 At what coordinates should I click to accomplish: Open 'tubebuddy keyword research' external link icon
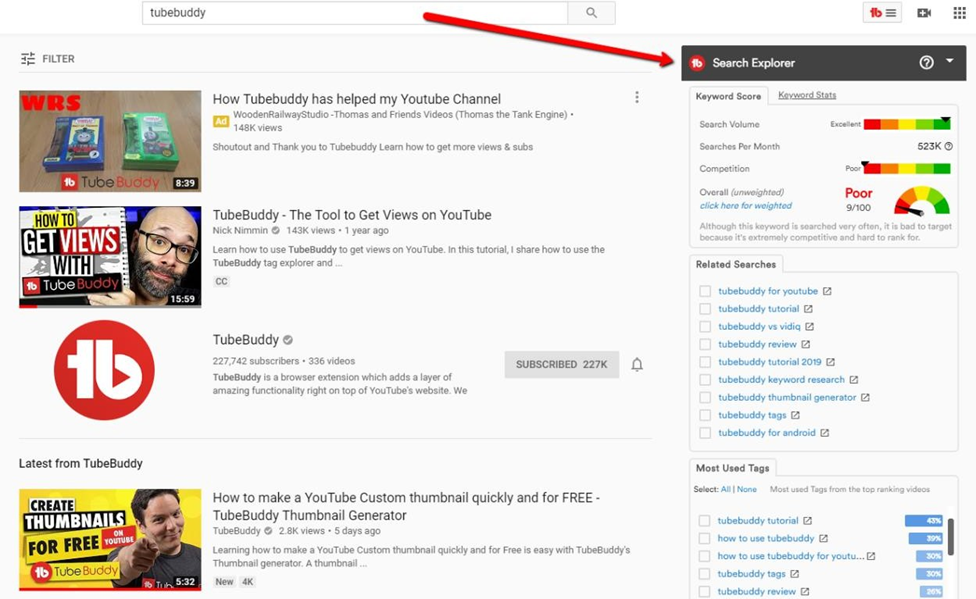[854, 380]
